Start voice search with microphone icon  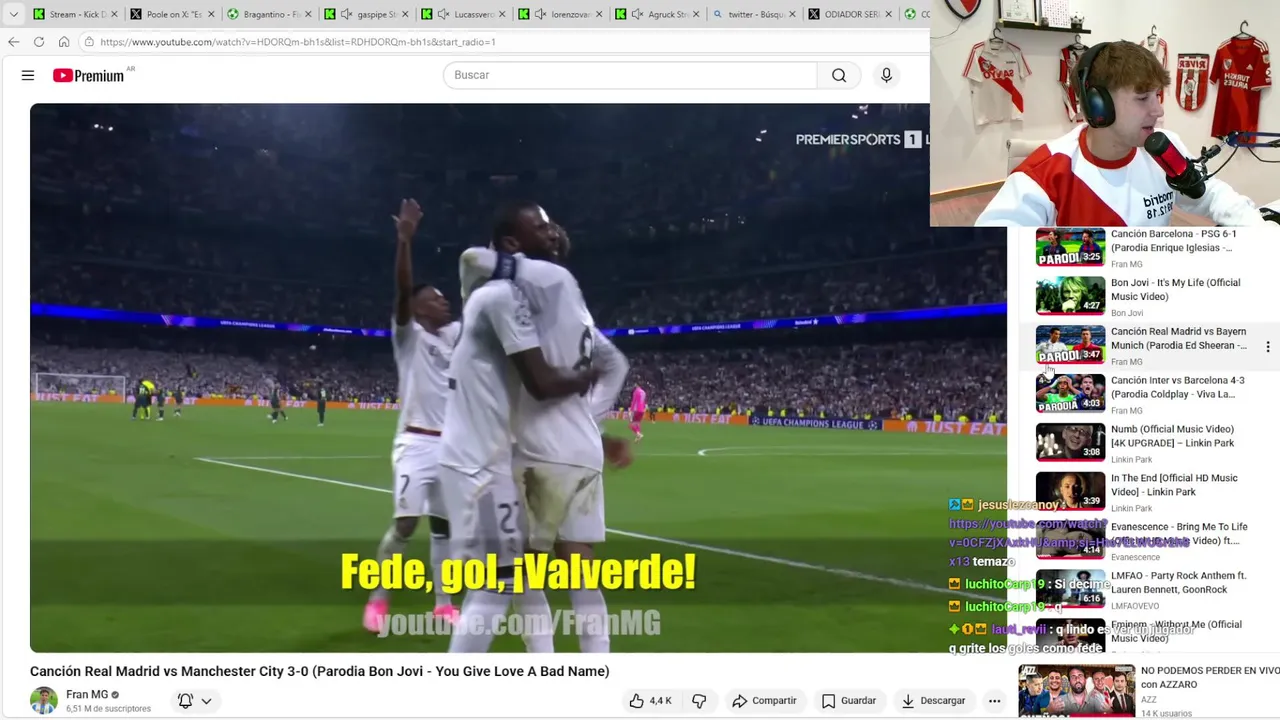click(886, 75)
